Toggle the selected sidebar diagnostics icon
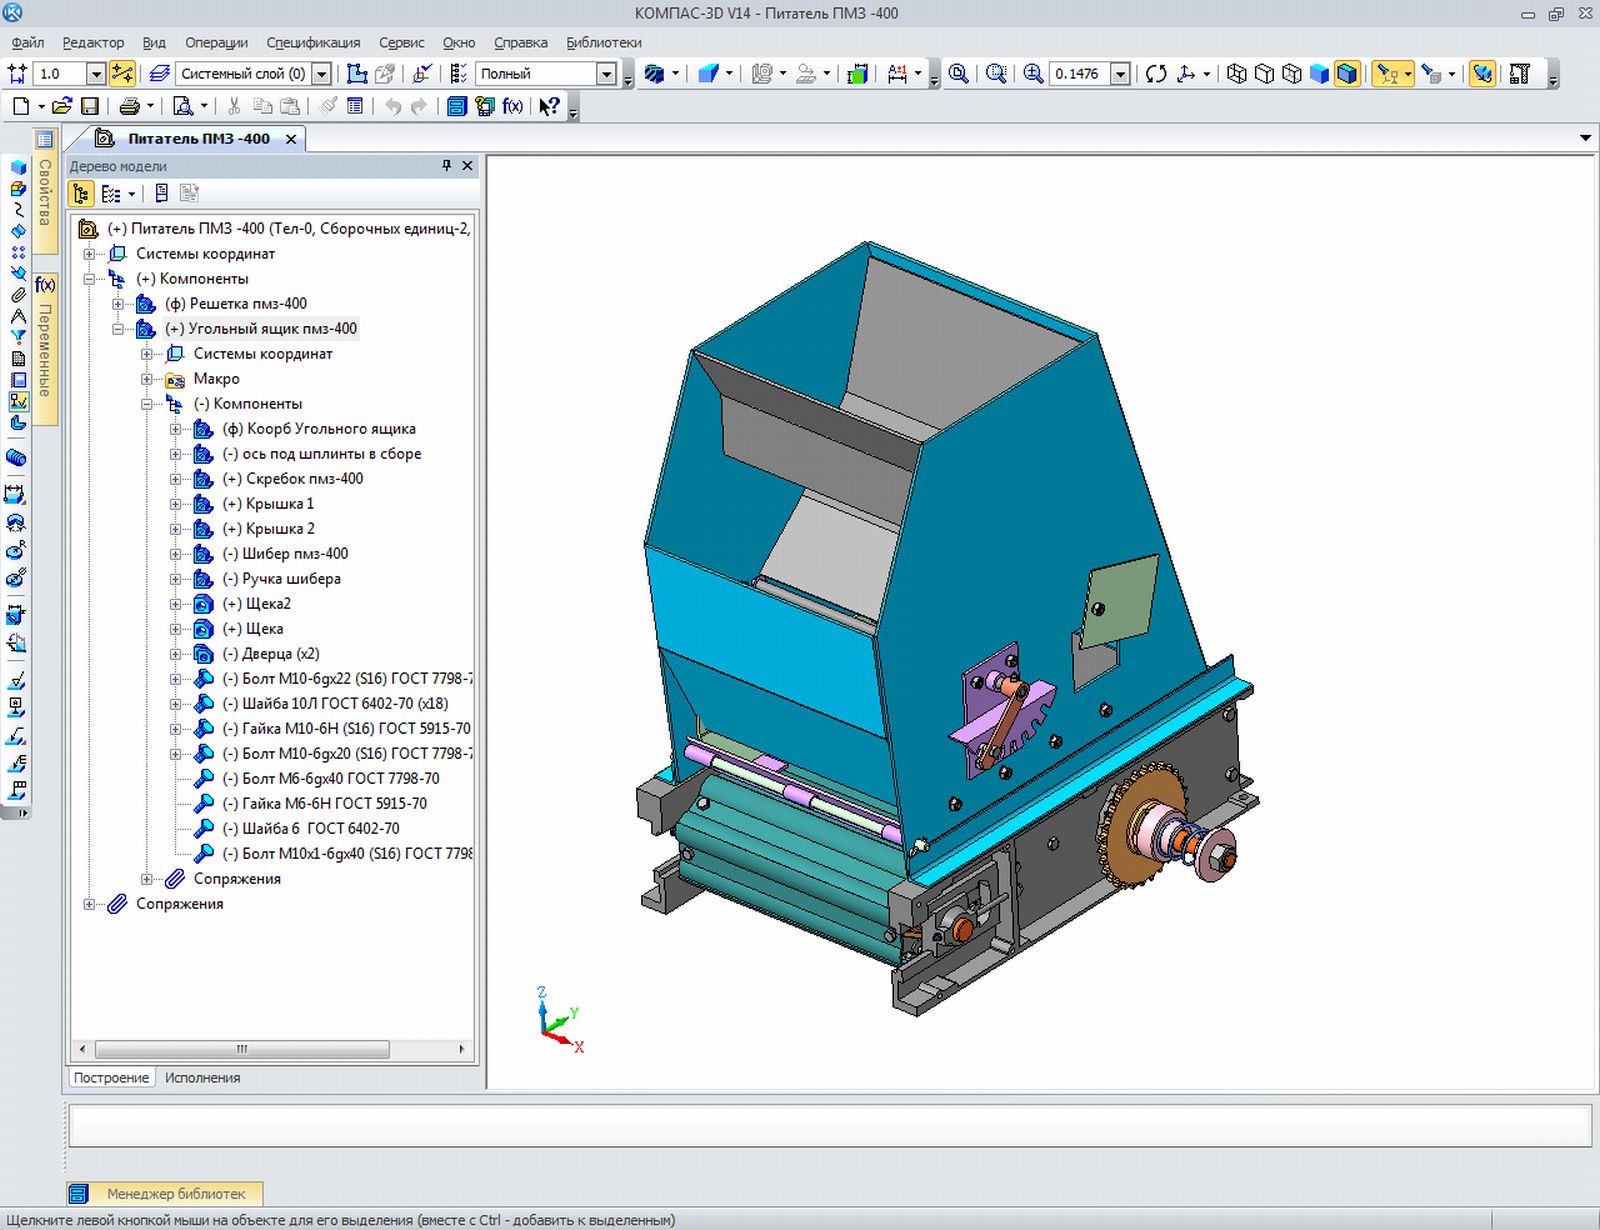The image size is (1600, 1230). (18, 401)
